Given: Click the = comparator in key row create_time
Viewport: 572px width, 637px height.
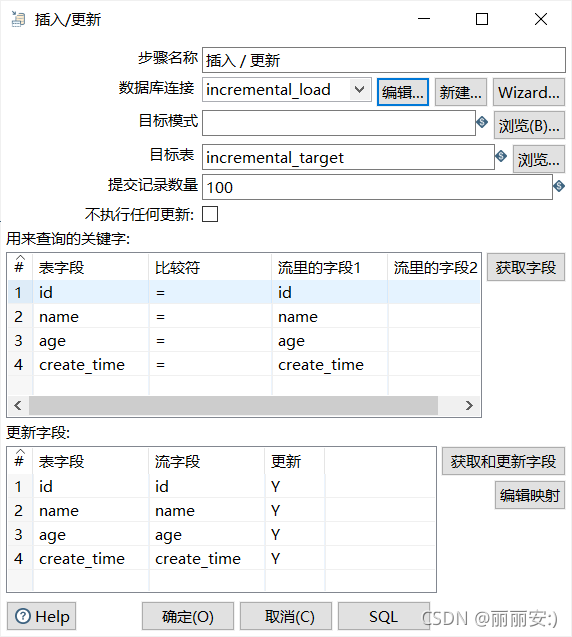Looking at the screenshot, I should pyautogui.click(x=210, y=364).
